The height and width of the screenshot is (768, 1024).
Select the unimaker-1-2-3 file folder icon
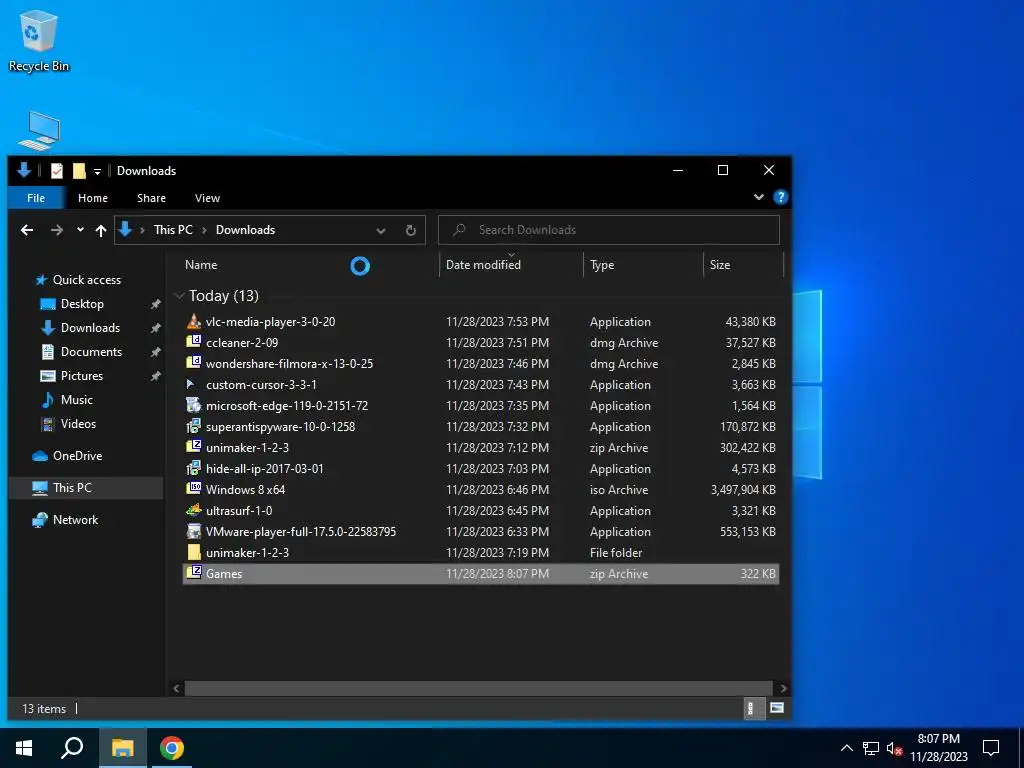point(193,552)
